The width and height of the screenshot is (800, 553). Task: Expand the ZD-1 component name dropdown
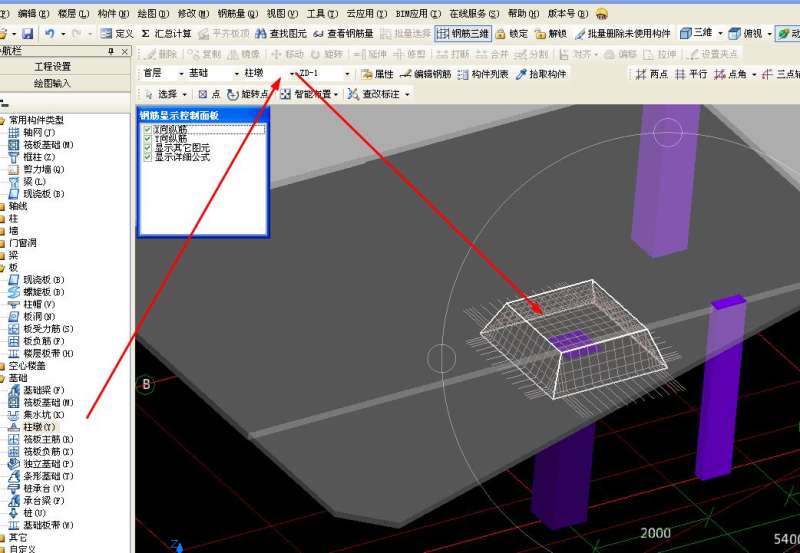347,74
